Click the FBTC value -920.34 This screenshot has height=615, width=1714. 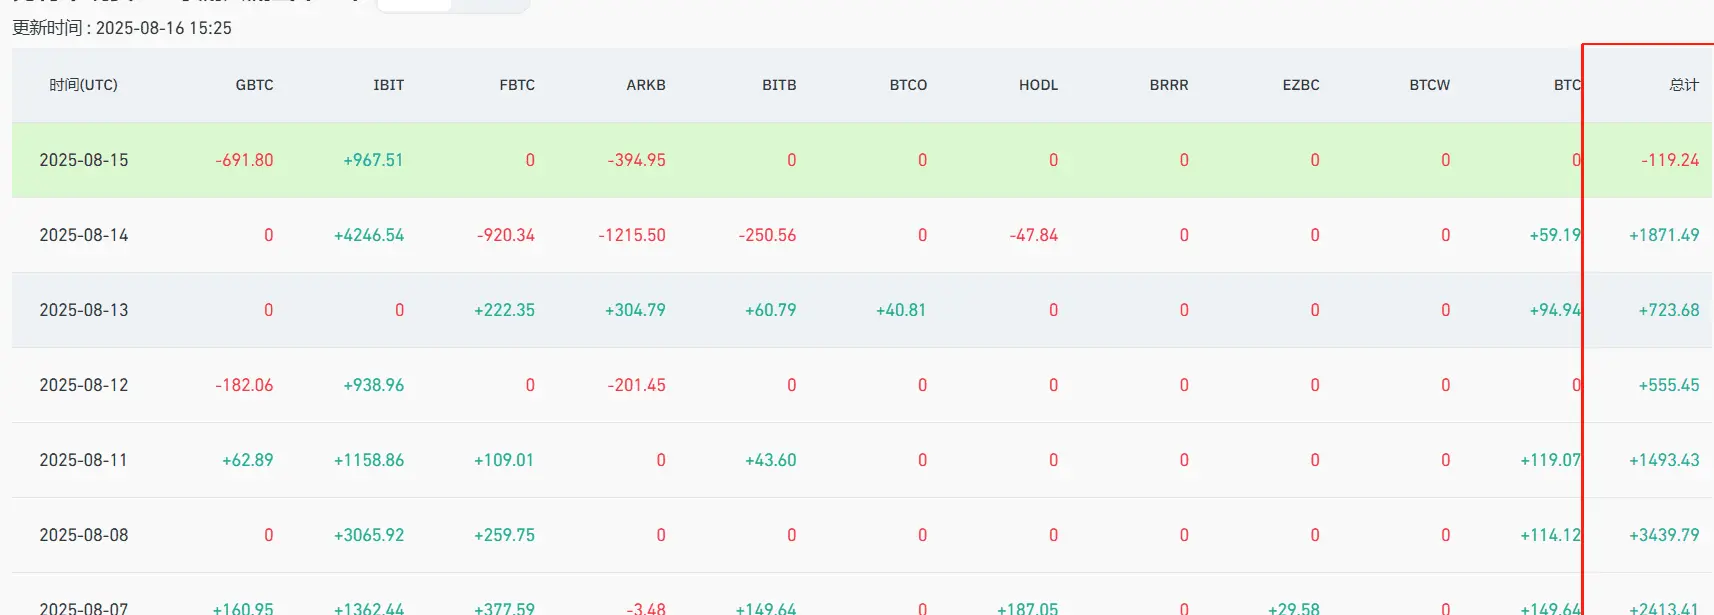(506, 235)
